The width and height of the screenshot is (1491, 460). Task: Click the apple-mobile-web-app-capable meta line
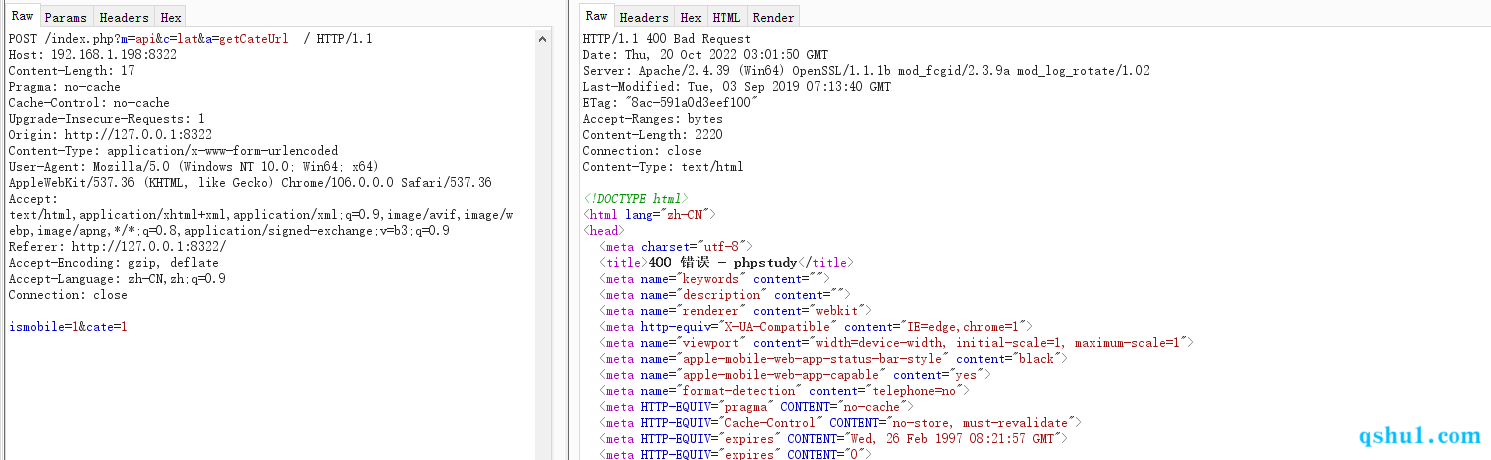click(794, 375)
